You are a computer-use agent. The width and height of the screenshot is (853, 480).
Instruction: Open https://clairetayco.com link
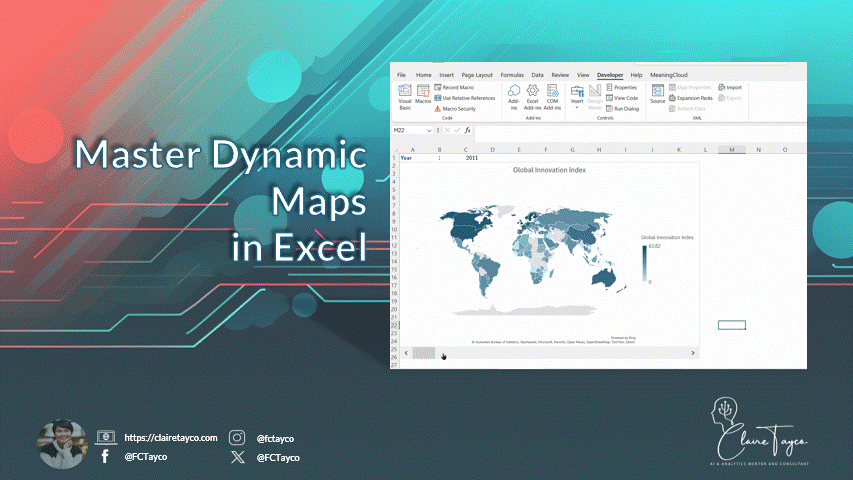coord(171,438)
